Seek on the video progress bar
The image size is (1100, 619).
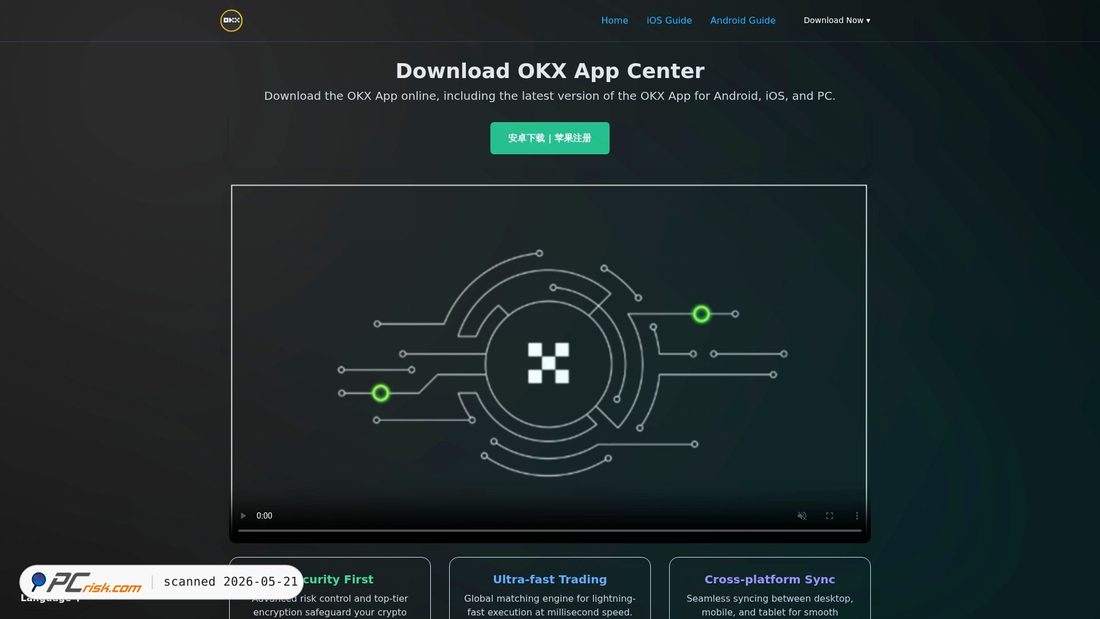point(550,531)
